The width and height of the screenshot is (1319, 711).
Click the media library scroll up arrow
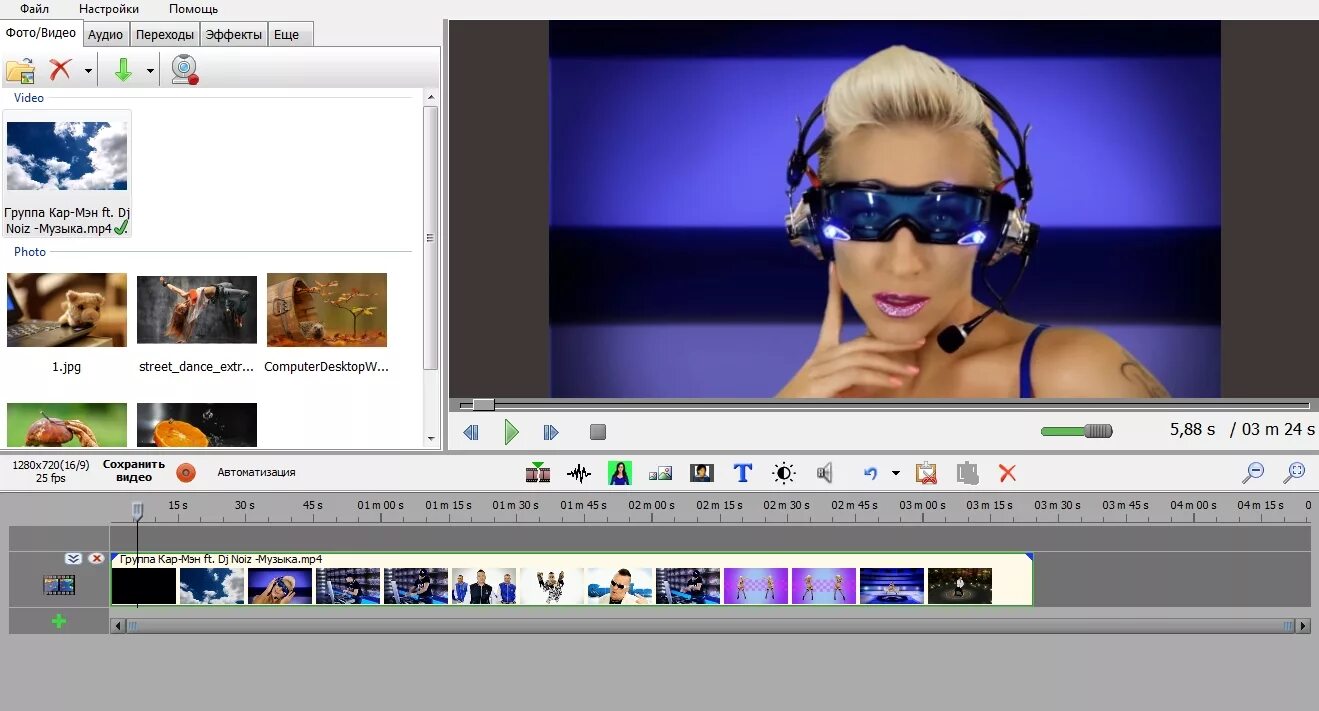pyautogui.click(x=431, y=97)
